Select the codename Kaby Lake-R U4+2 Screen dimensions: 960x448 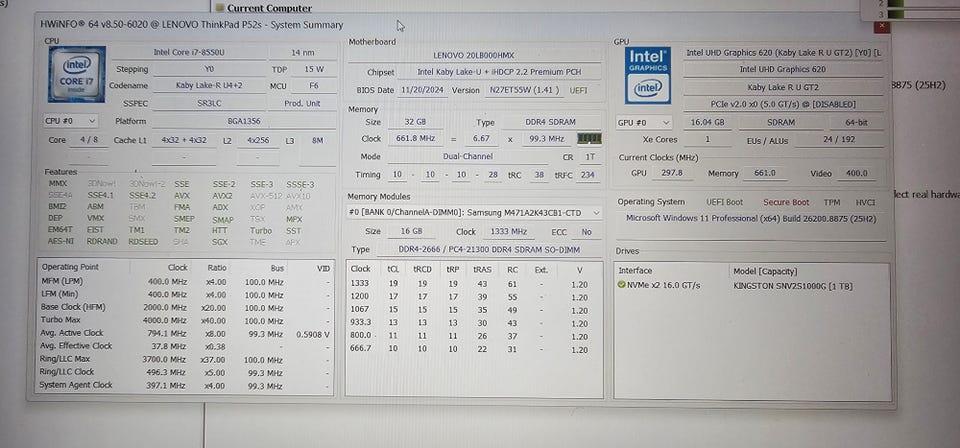tap(209, 86)
